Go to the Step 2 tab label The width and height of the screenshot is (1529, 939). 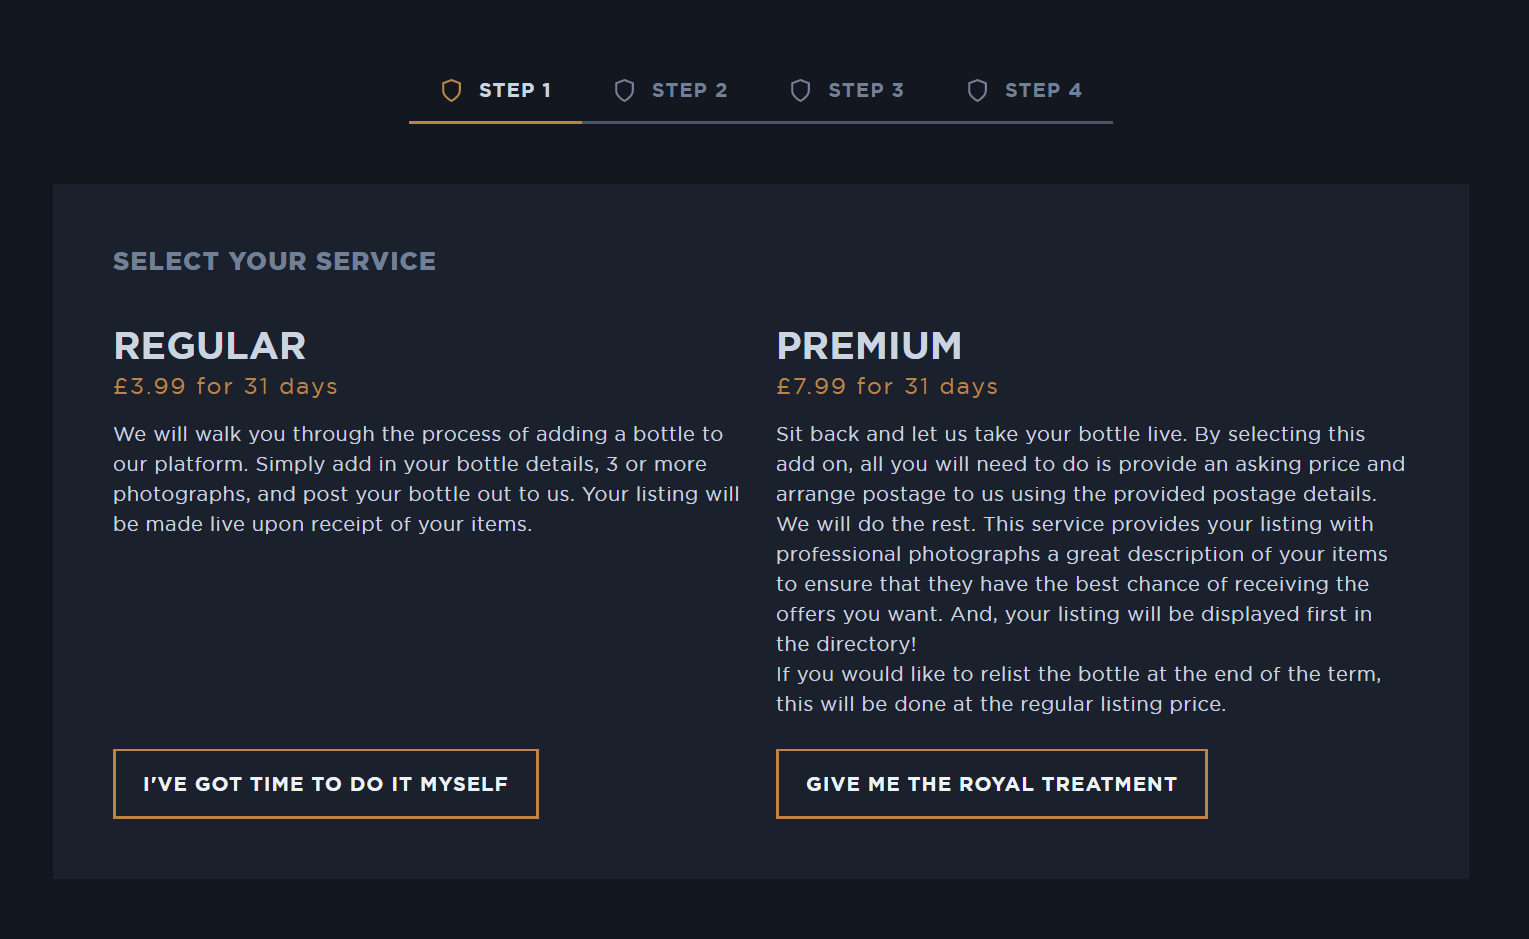(x=689, y=91)
